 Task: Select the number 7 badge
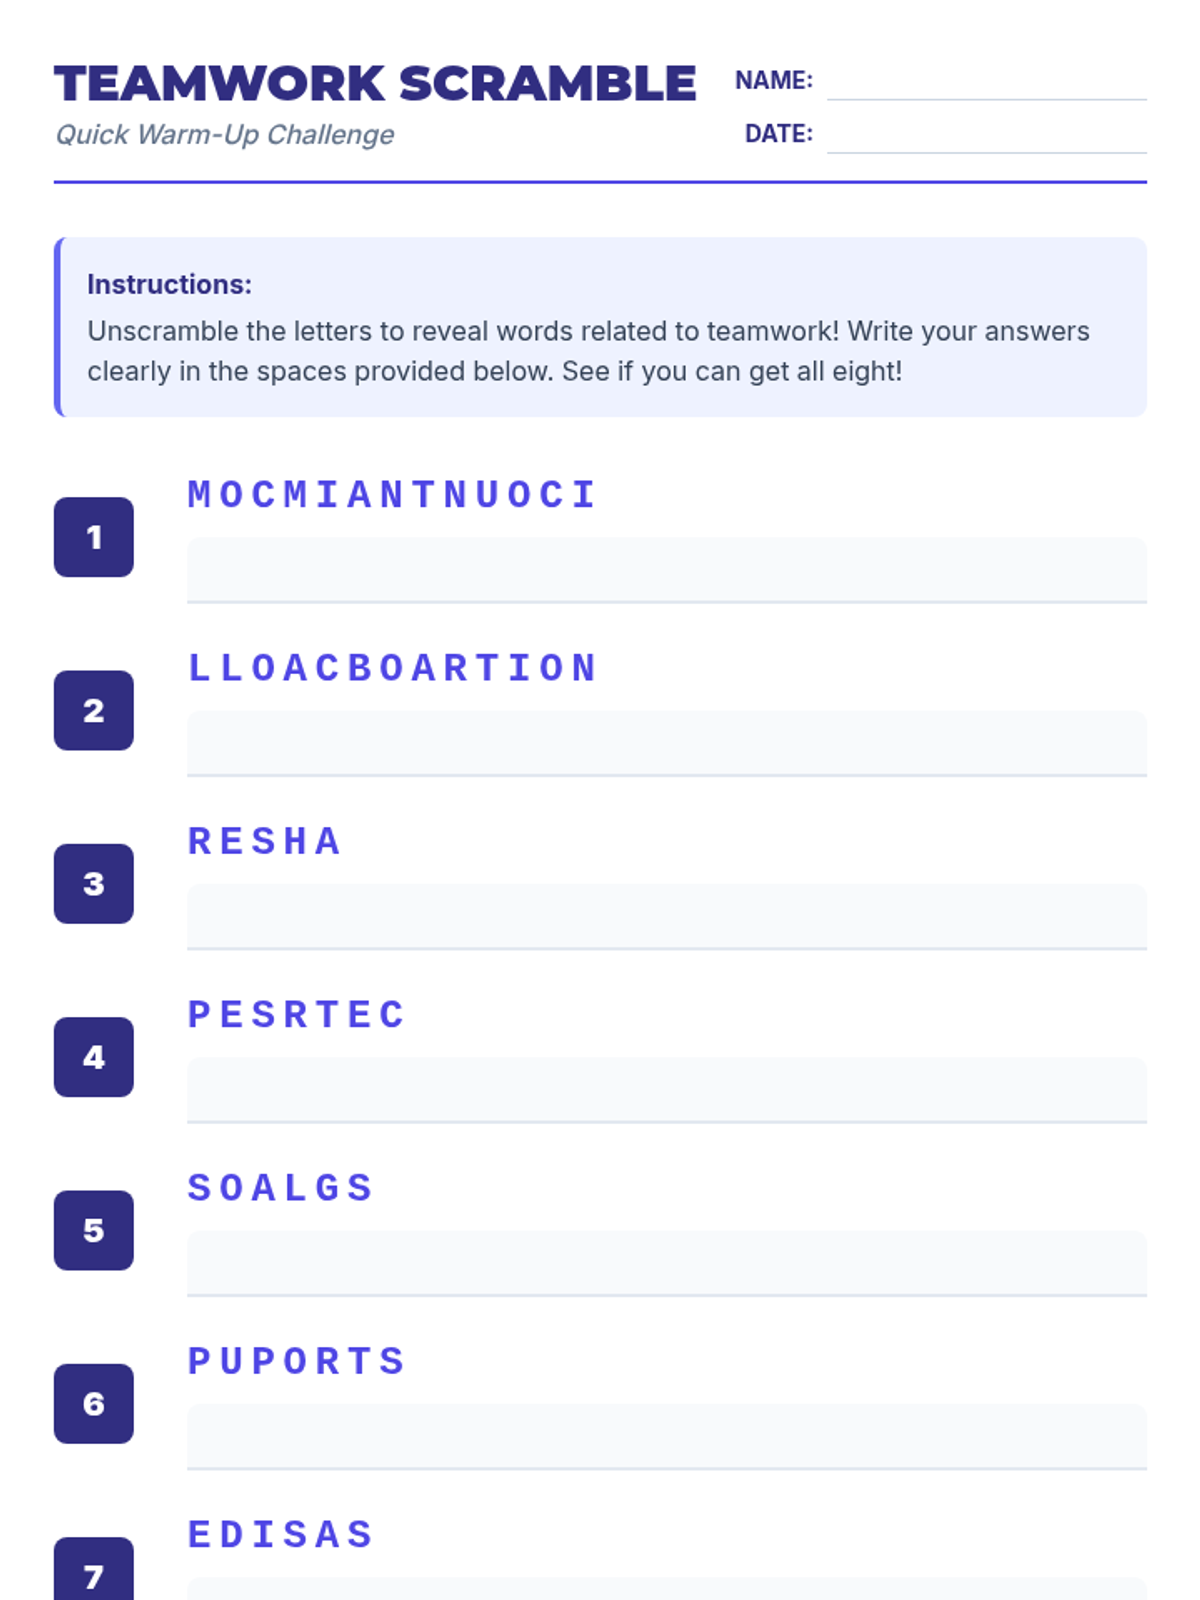[x=94, y=1570]
